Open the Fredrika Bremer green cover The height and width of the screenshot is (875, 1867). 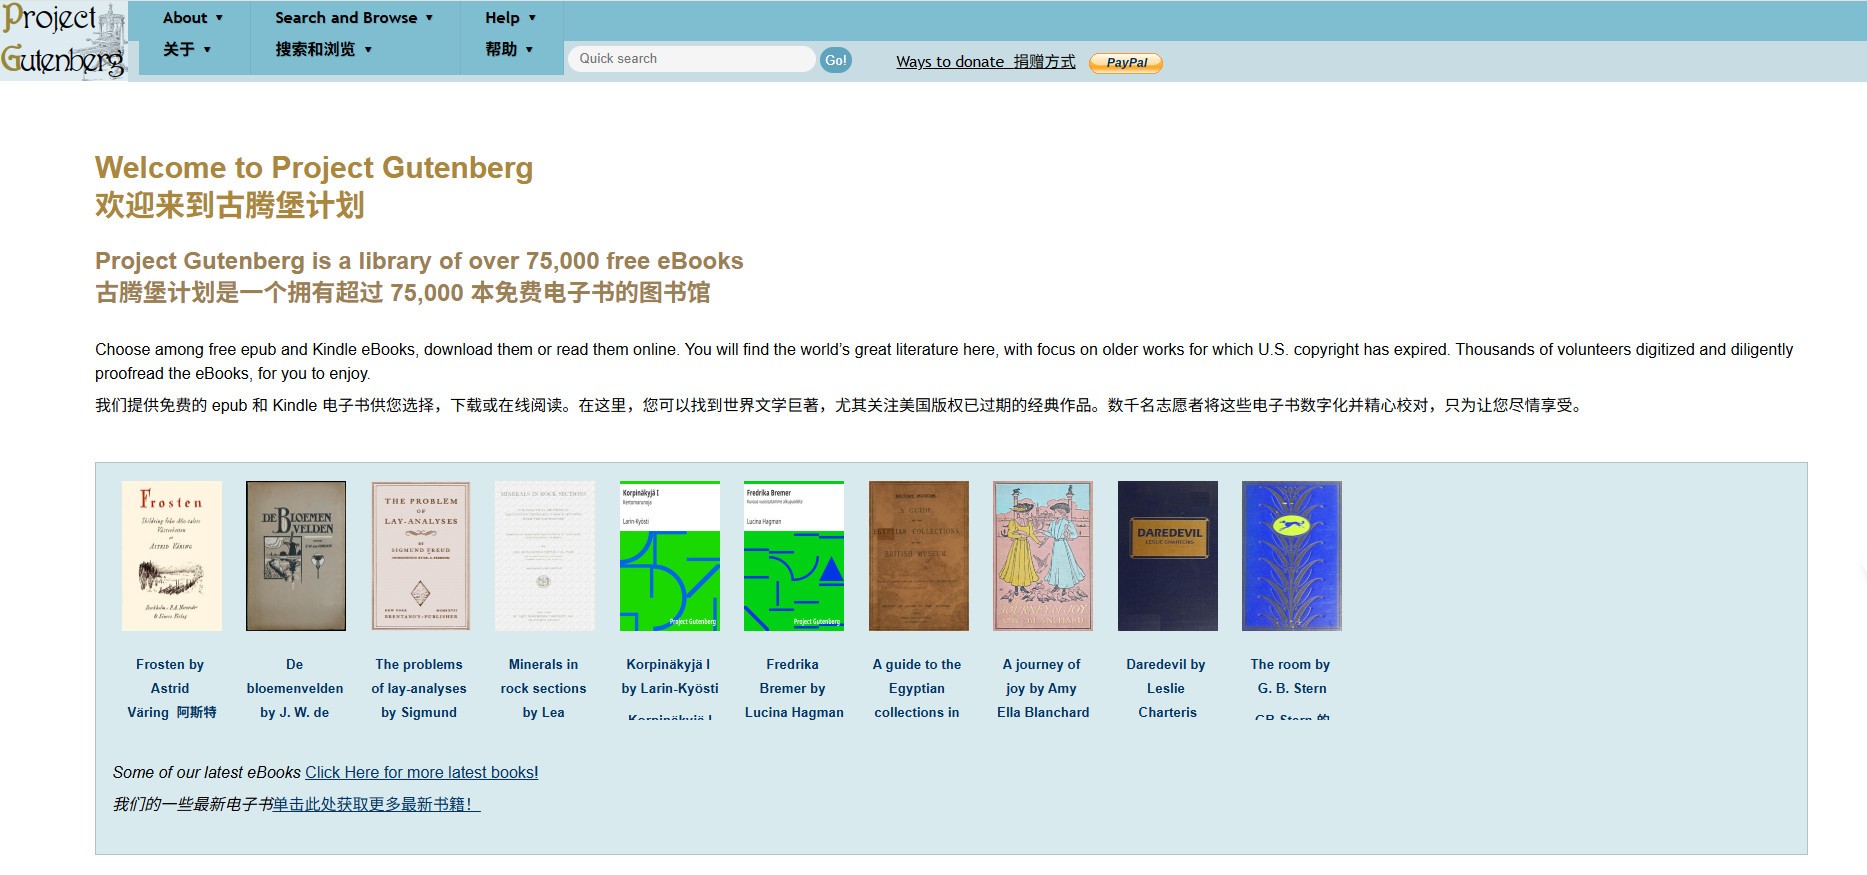tap(794, 556)
